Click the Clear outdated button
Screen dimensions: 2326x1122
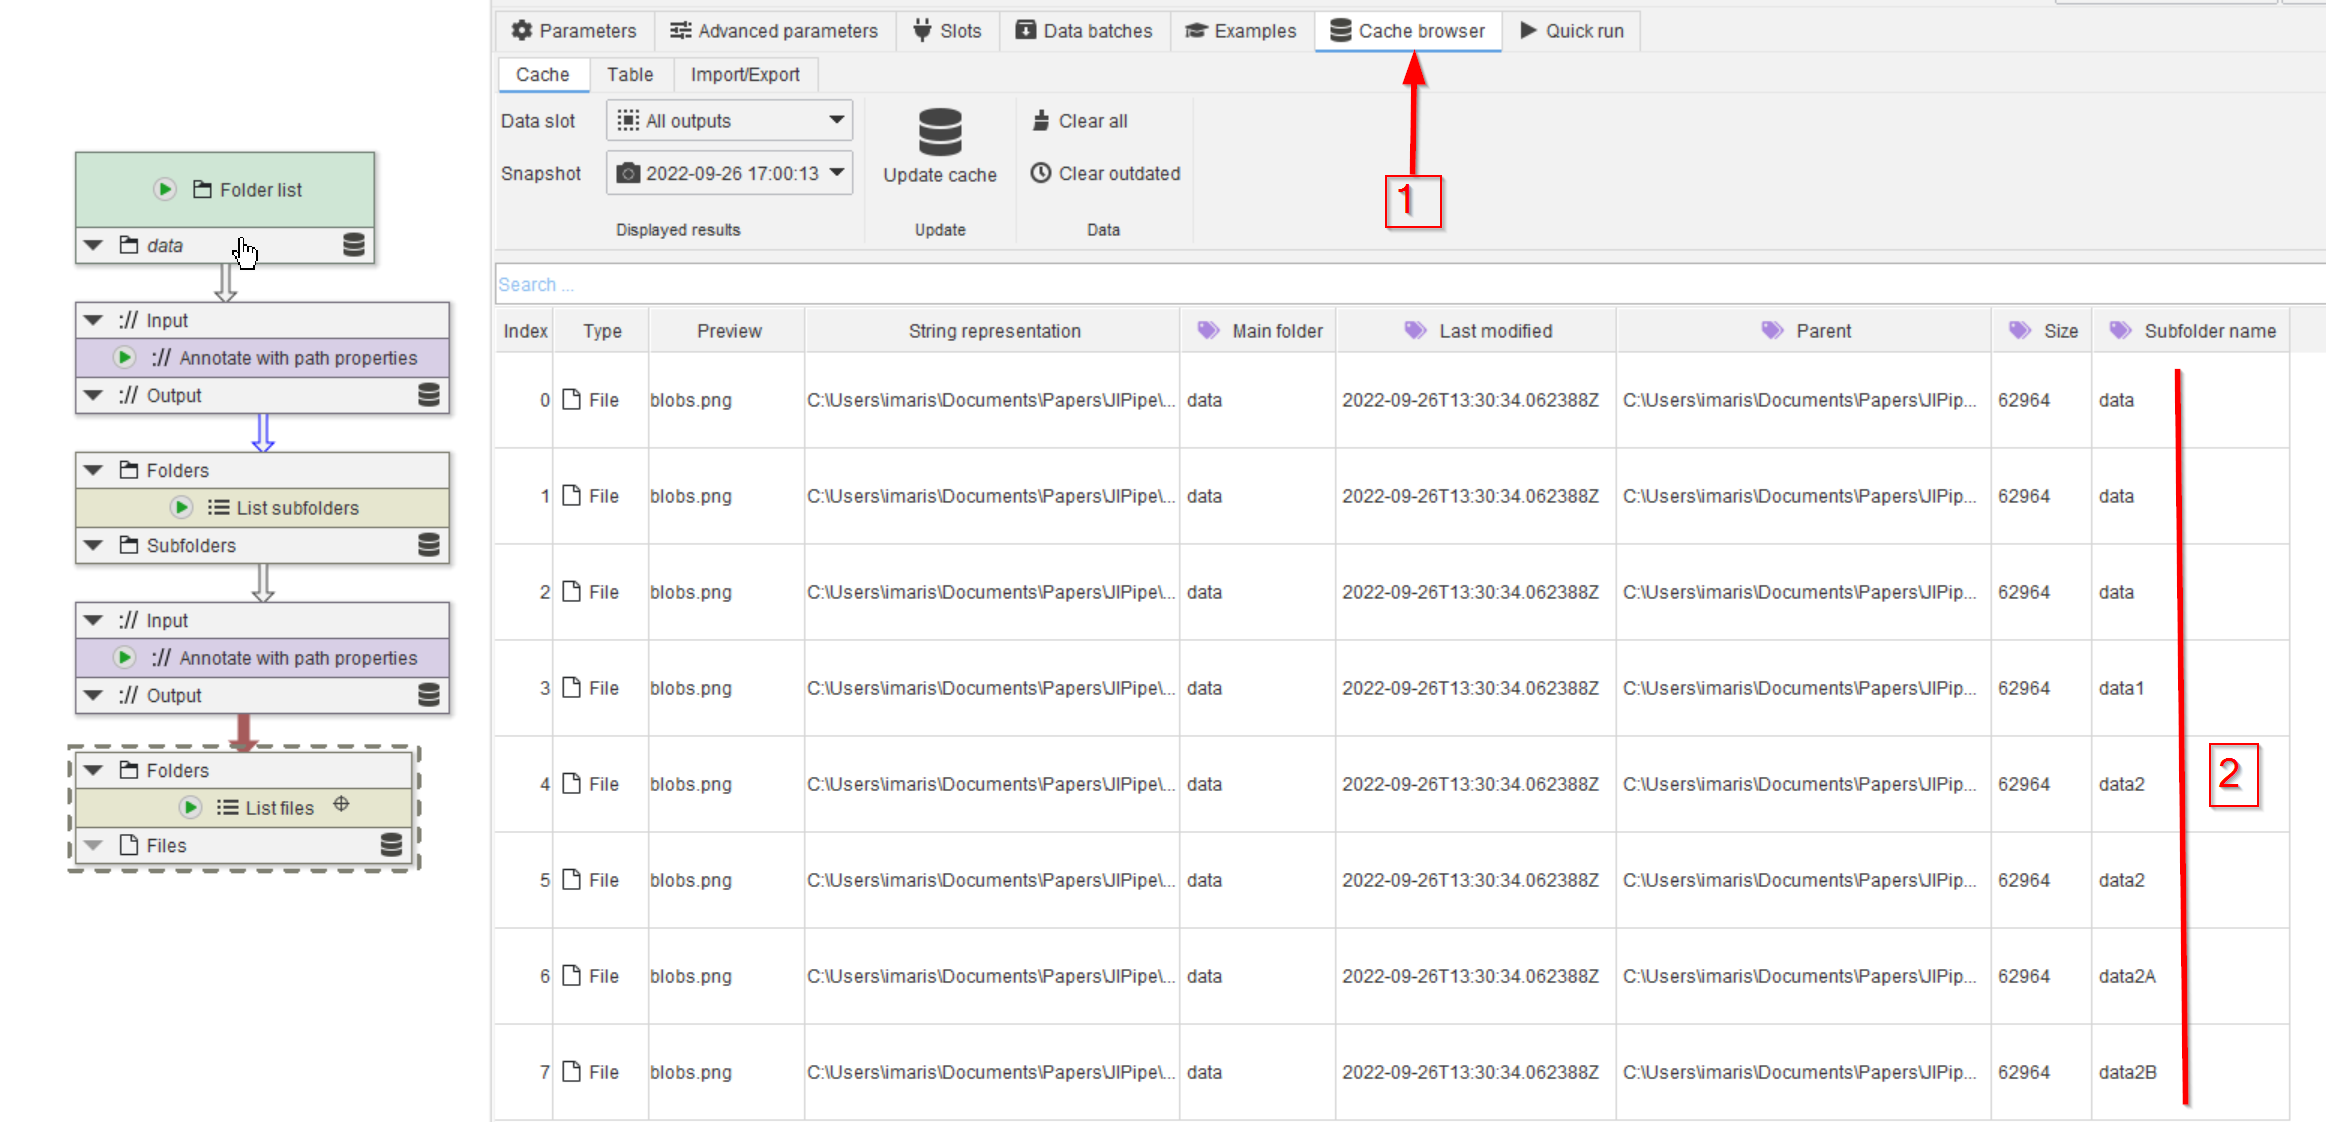[1105, 173]
